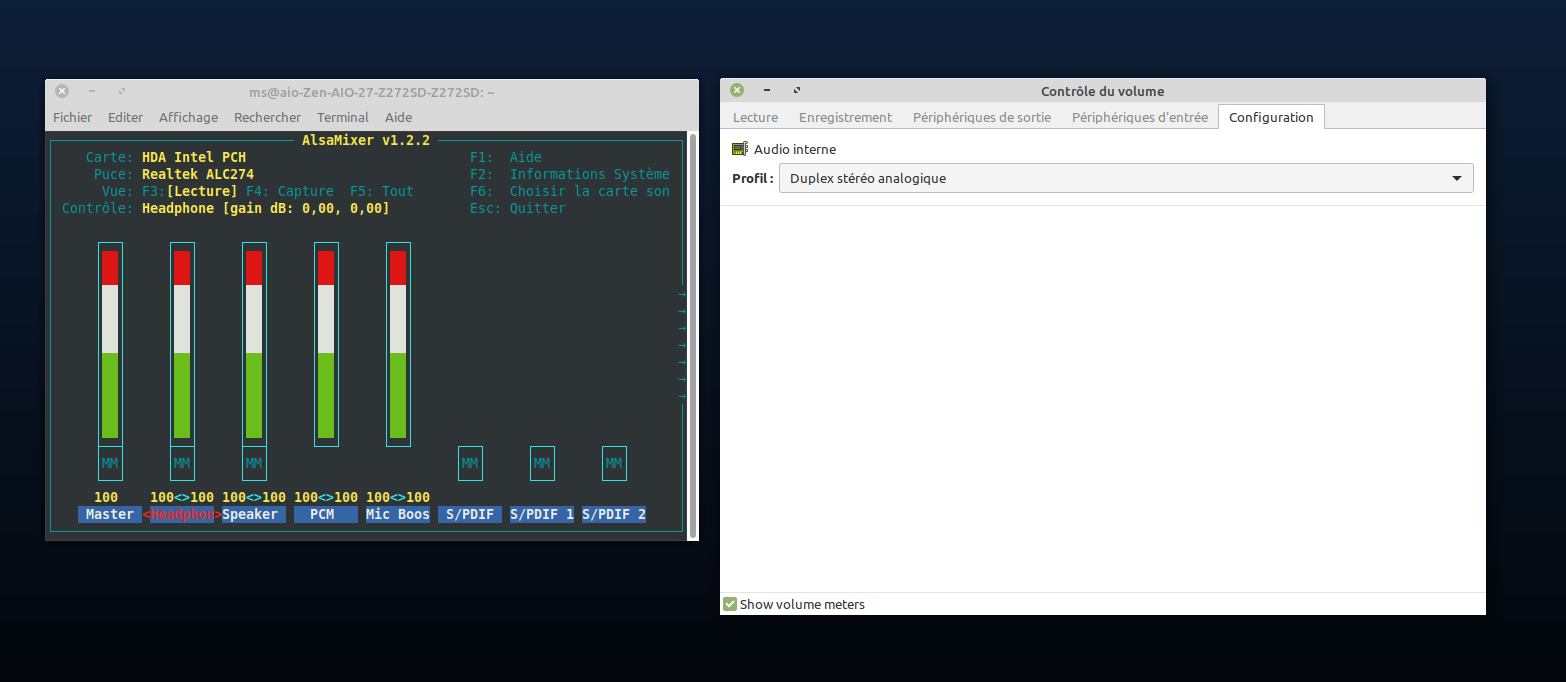Open the Périphériques de sortie tab
This screenshot has height=682, width=1566.
click(981, 117)
